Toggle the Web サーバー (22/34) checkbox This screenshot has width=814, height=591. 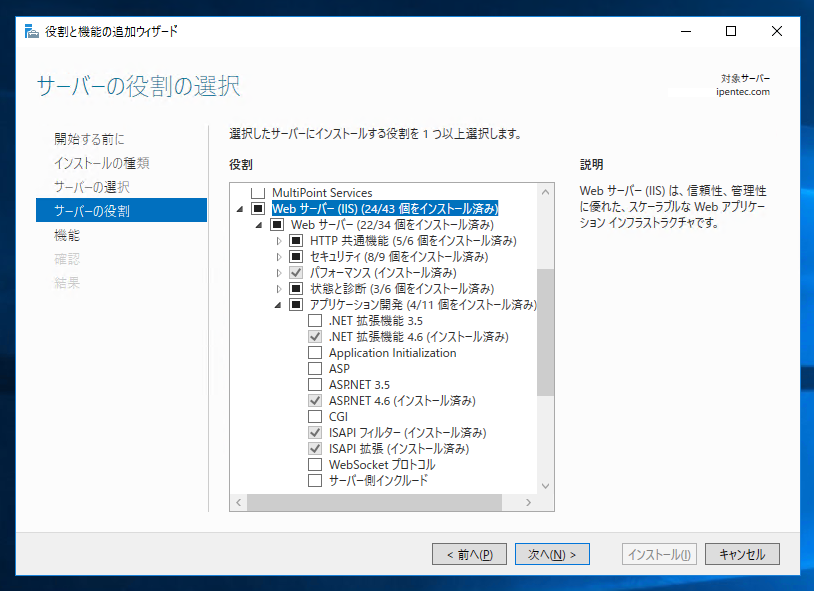(x=277, y=225)
